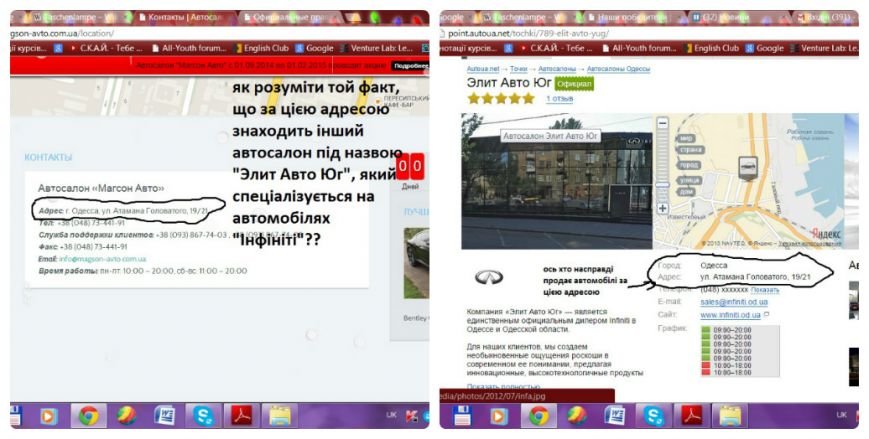Open the '1 отзыв' review link
The image size is (869, 439).
[560, 99]
